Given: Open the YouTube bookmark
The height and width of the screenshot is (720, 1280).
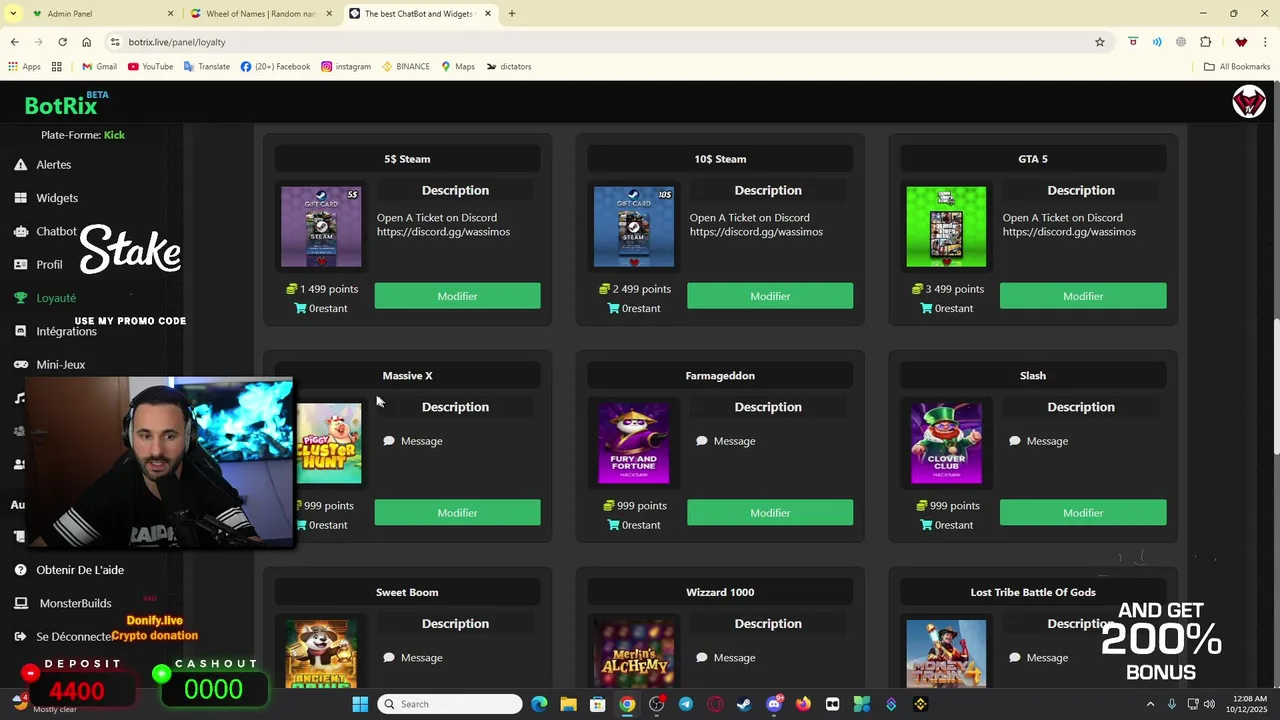Looking at the screenshot, I should (150, 67).
